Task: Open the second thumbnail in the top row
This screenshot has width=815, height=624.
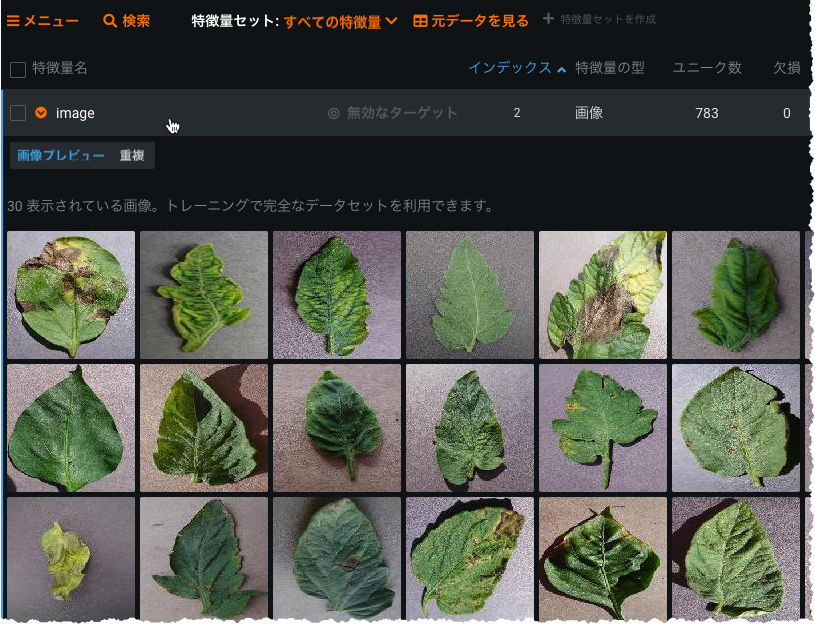Action: [204, 295]
